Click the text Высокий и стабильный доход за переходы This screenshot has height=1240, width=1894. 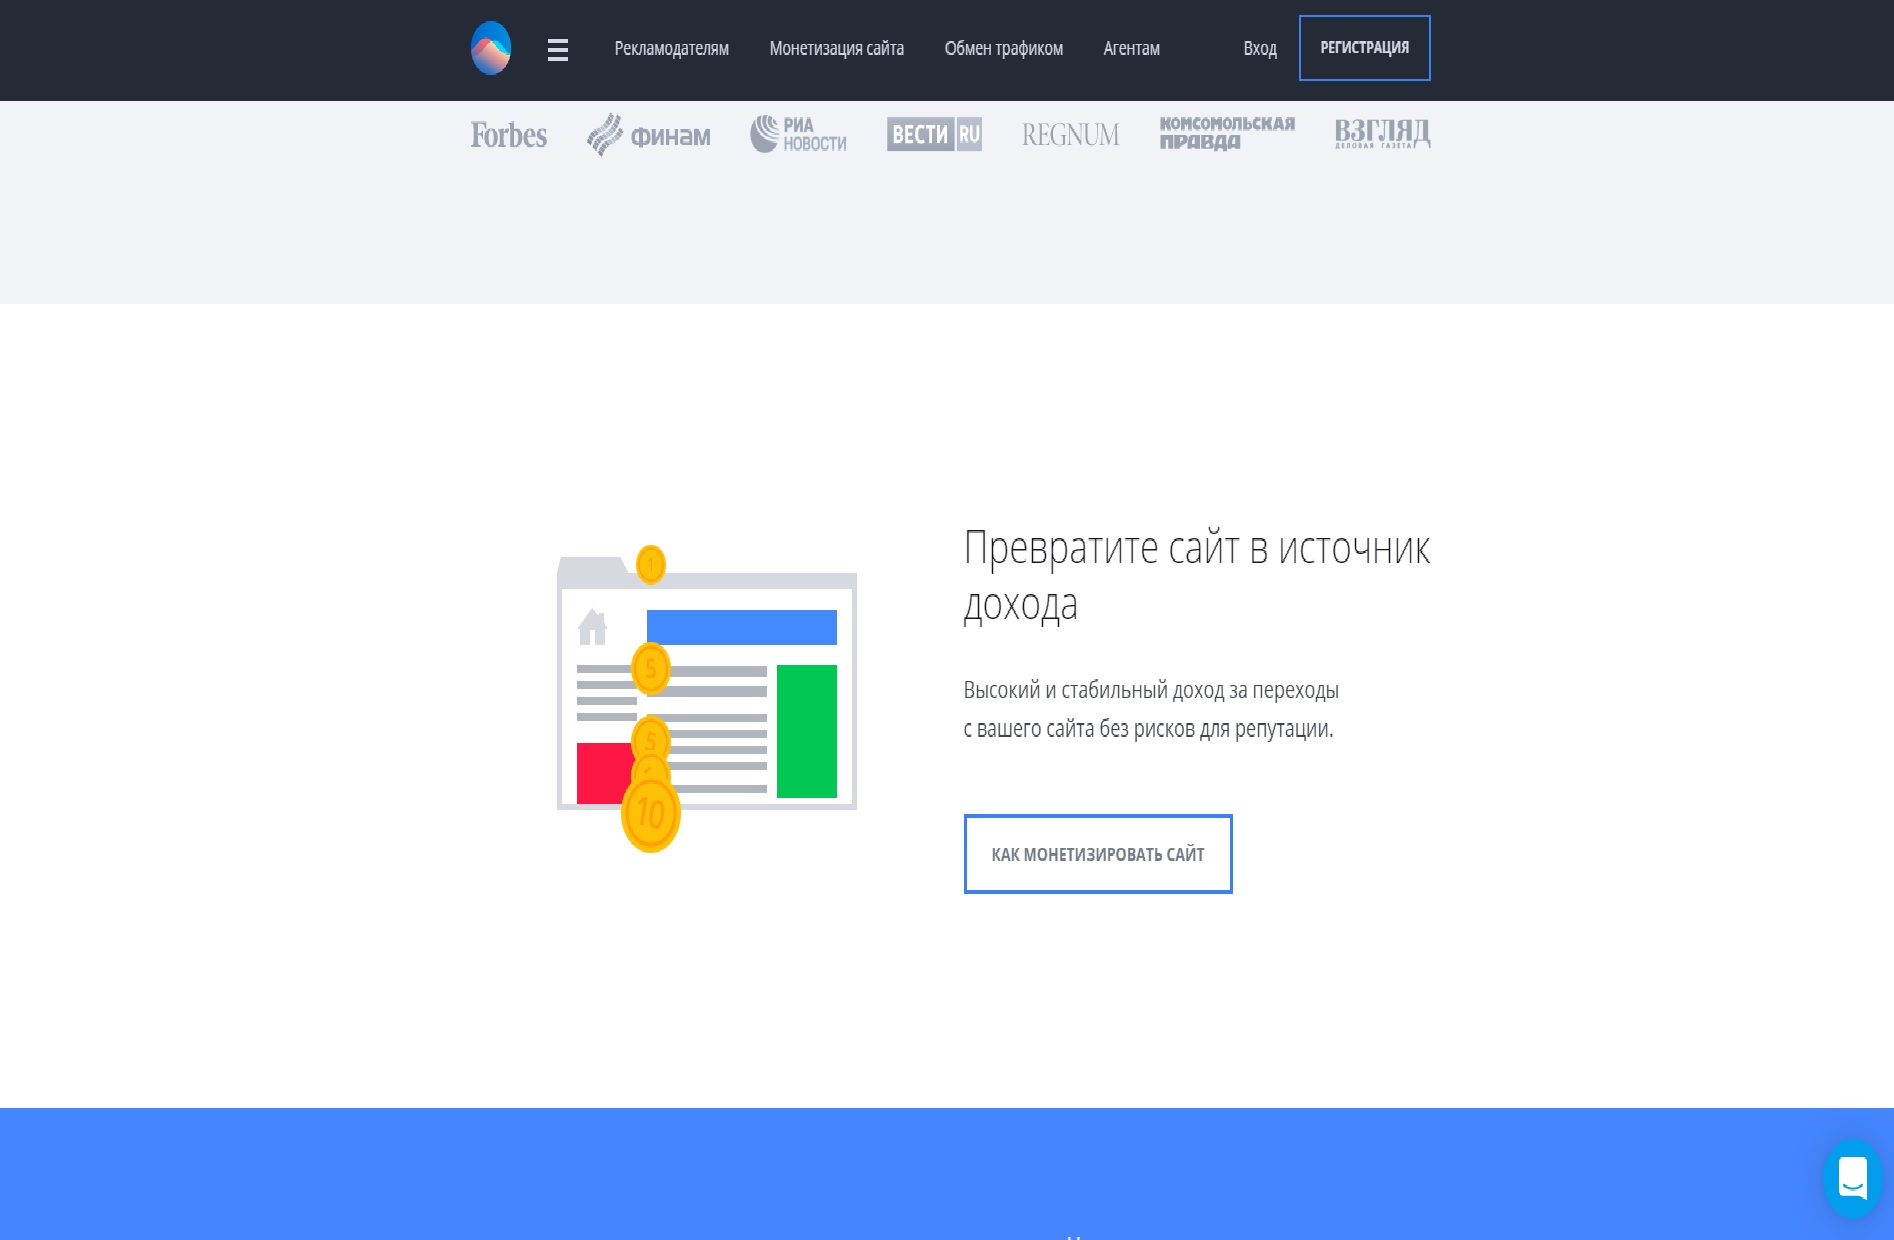(x=1151, y=690)
